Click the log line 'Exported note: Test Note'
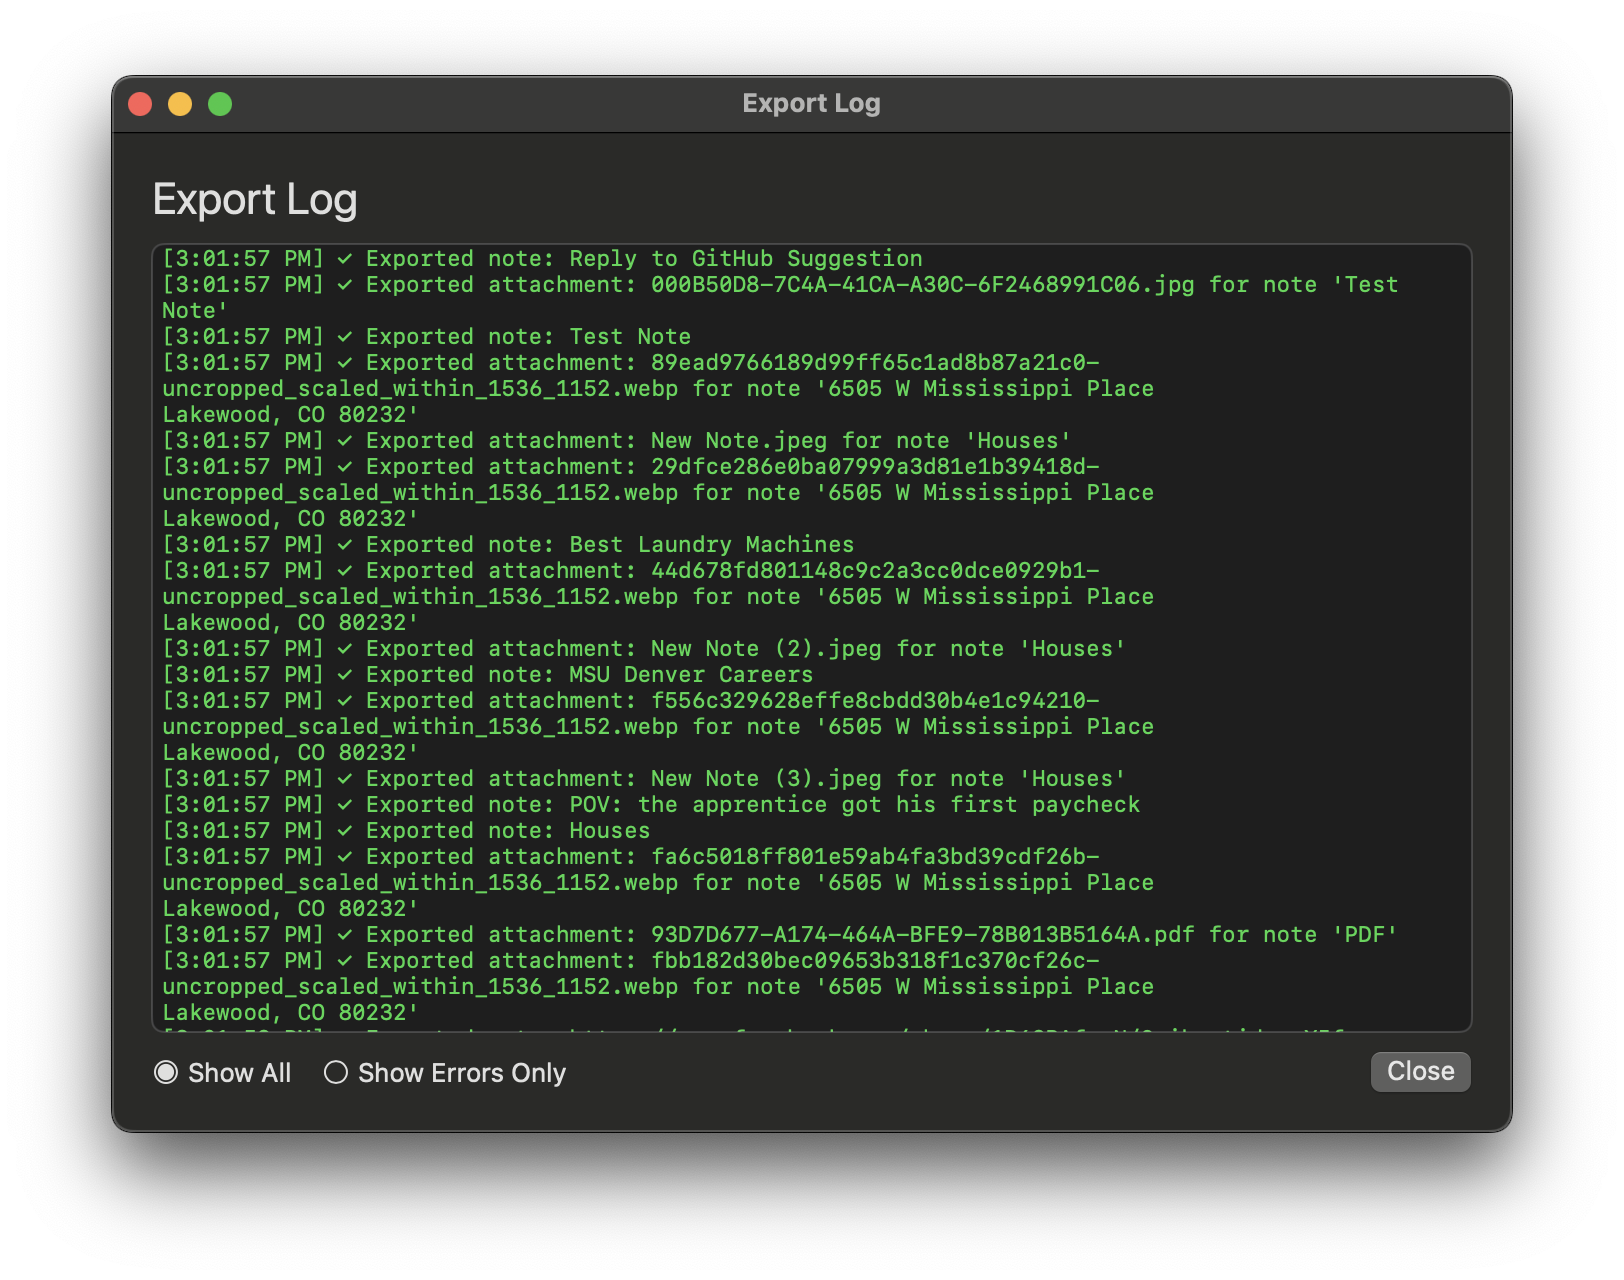Screen dimensions: 1624x1280 tap(427, 337)
